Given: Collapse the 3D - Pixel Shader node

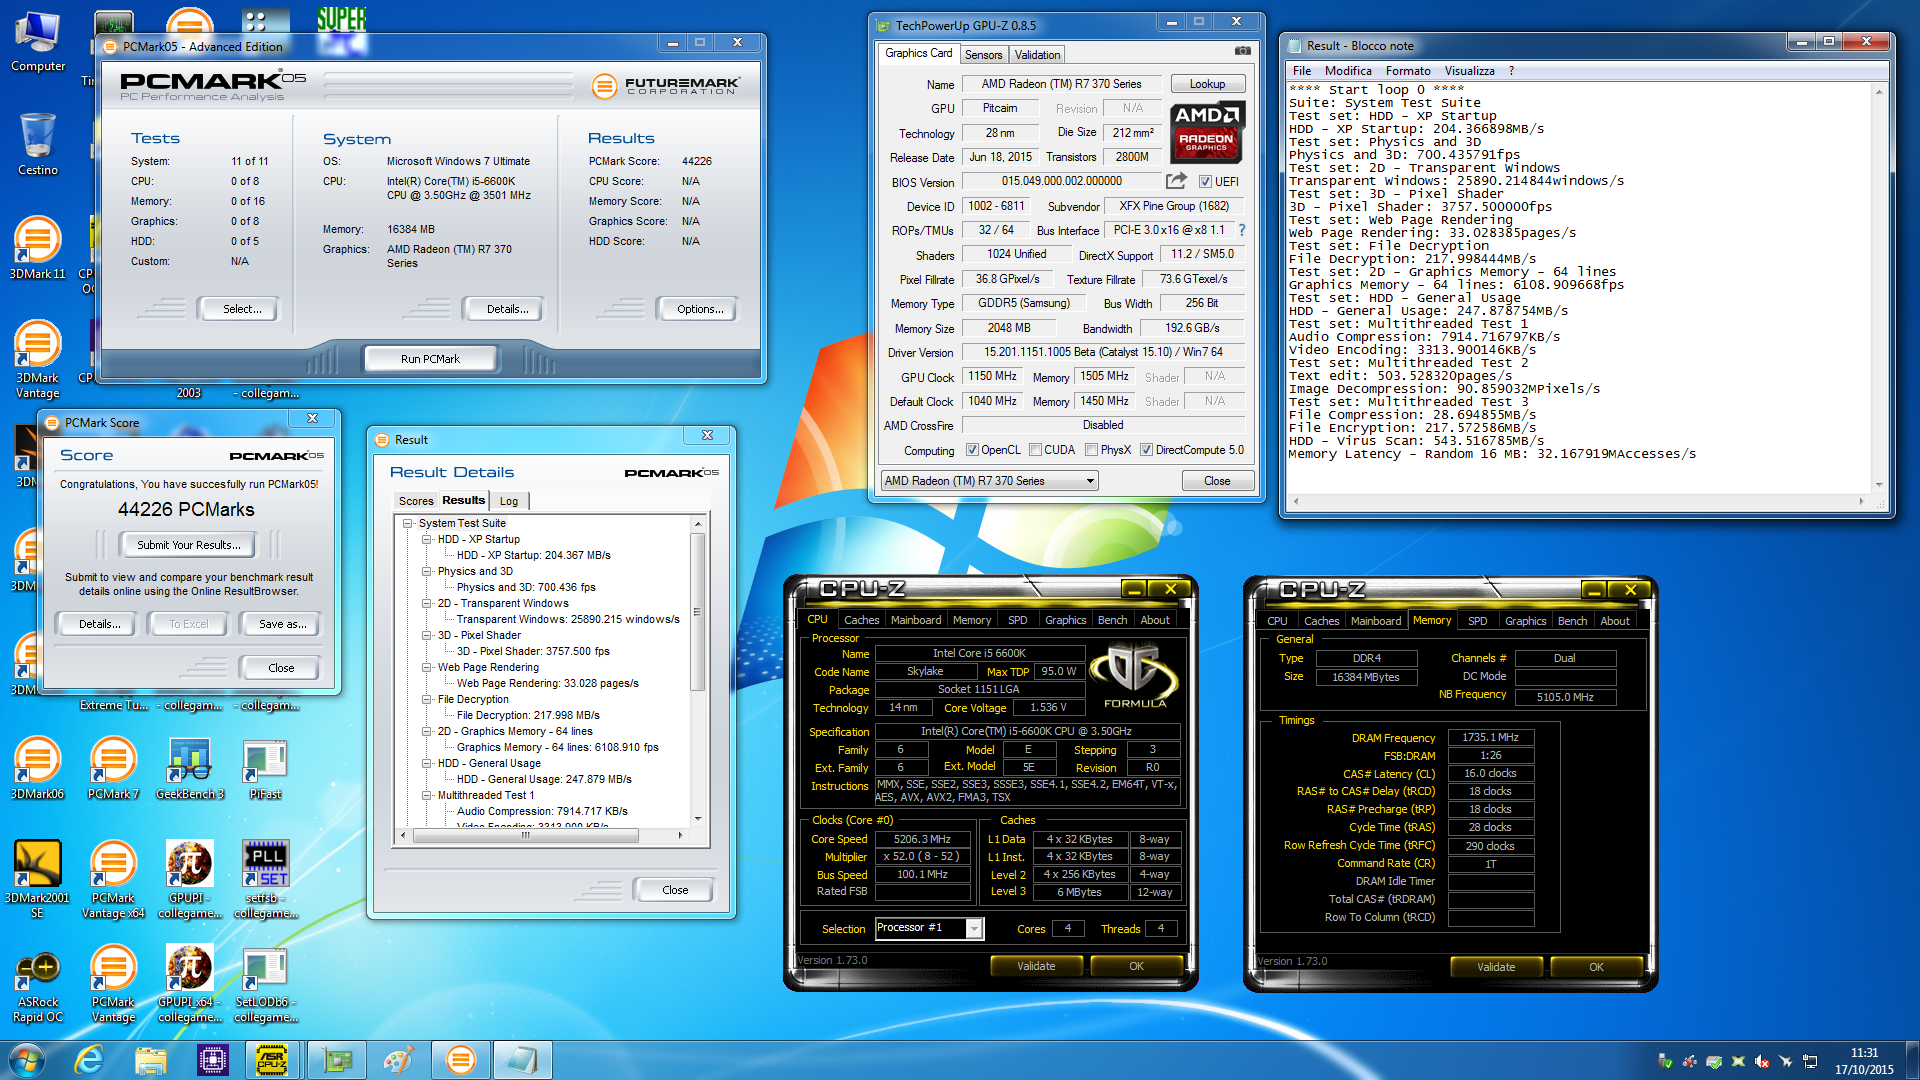Looking at the screenshot, I should 426,635.
